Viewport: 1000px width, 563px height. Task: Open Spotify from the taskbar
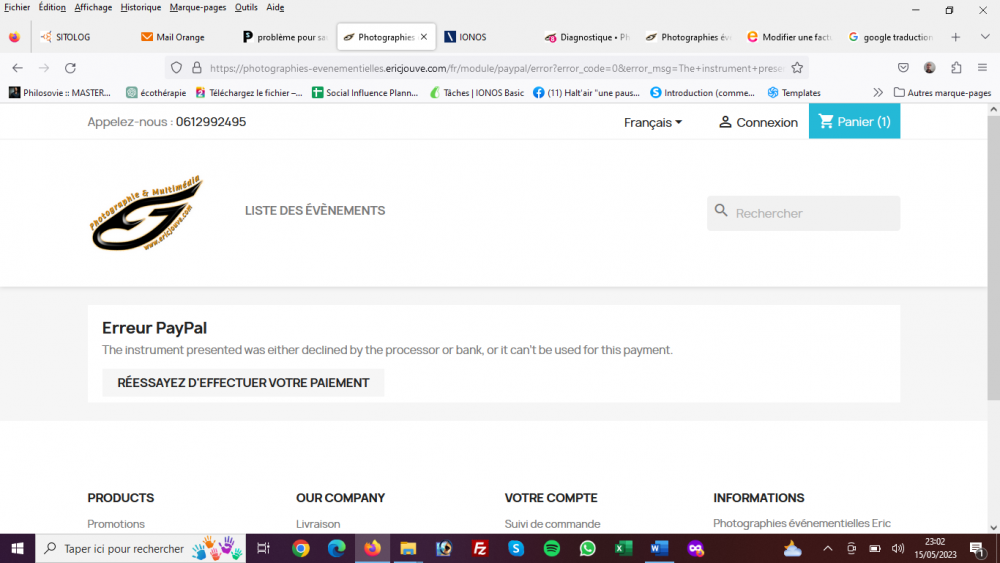tap(552, 548)
